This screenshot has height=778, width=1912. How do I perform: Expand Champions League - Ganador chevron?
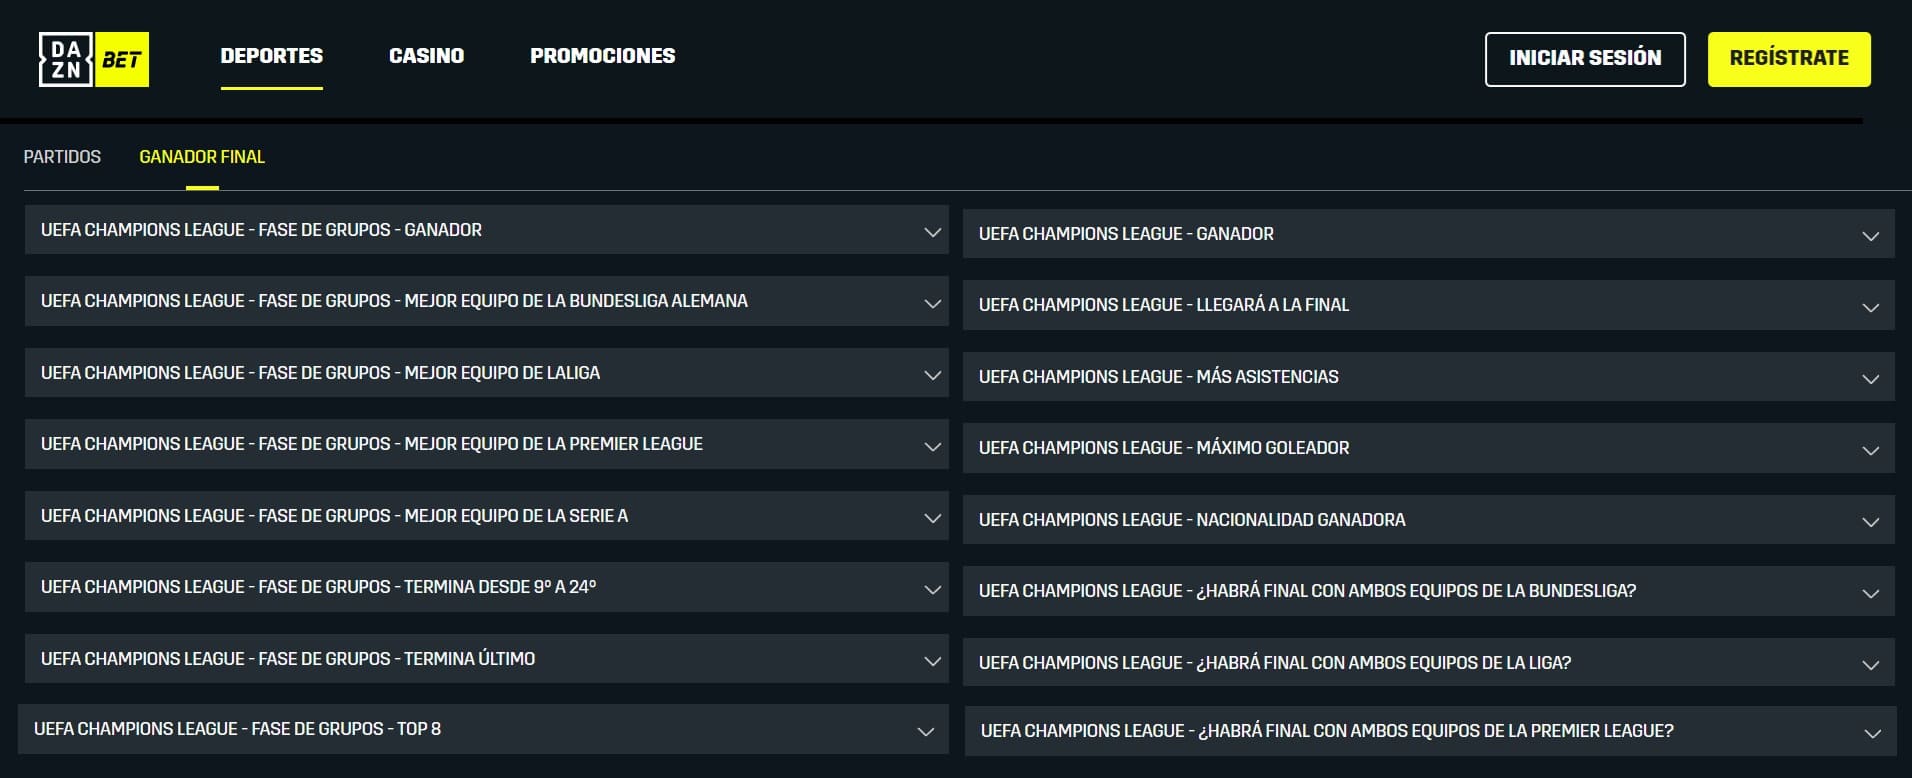tap(1870, 236)
